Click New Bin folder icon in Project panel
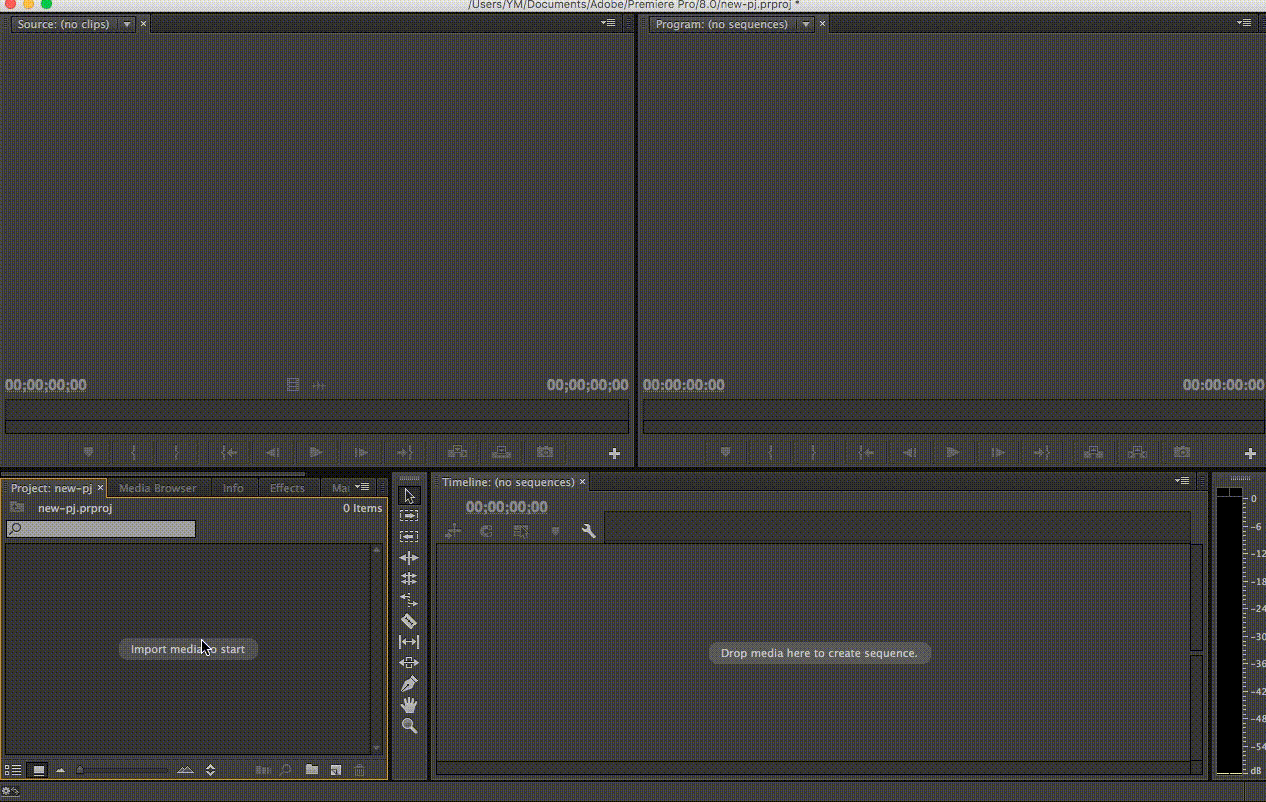1266x802 pixels. [312, 770]
